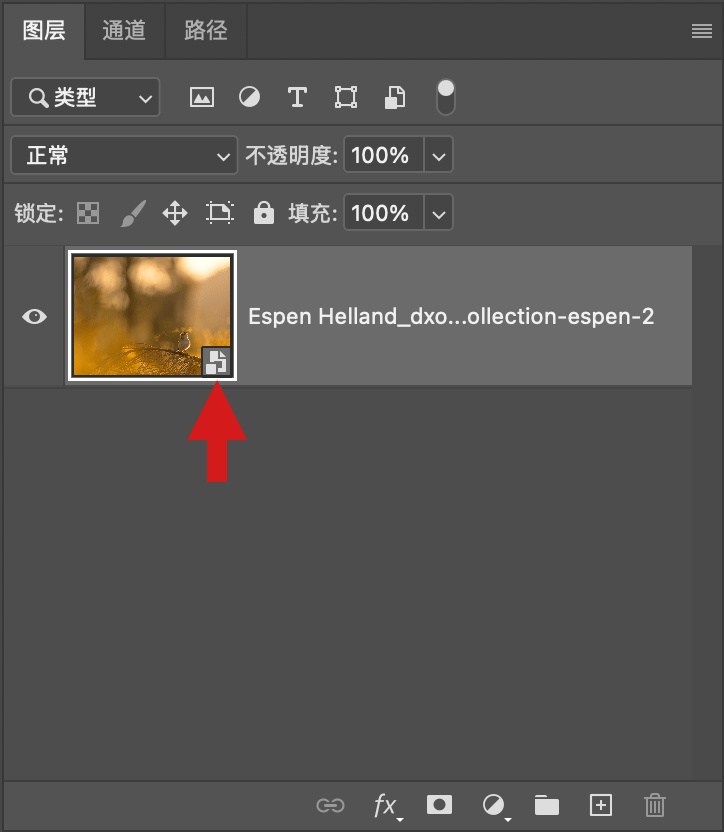Screen dimensions: 724x832
Task: Open the Layers panel menu icon
Action: (x=701, y=31)
